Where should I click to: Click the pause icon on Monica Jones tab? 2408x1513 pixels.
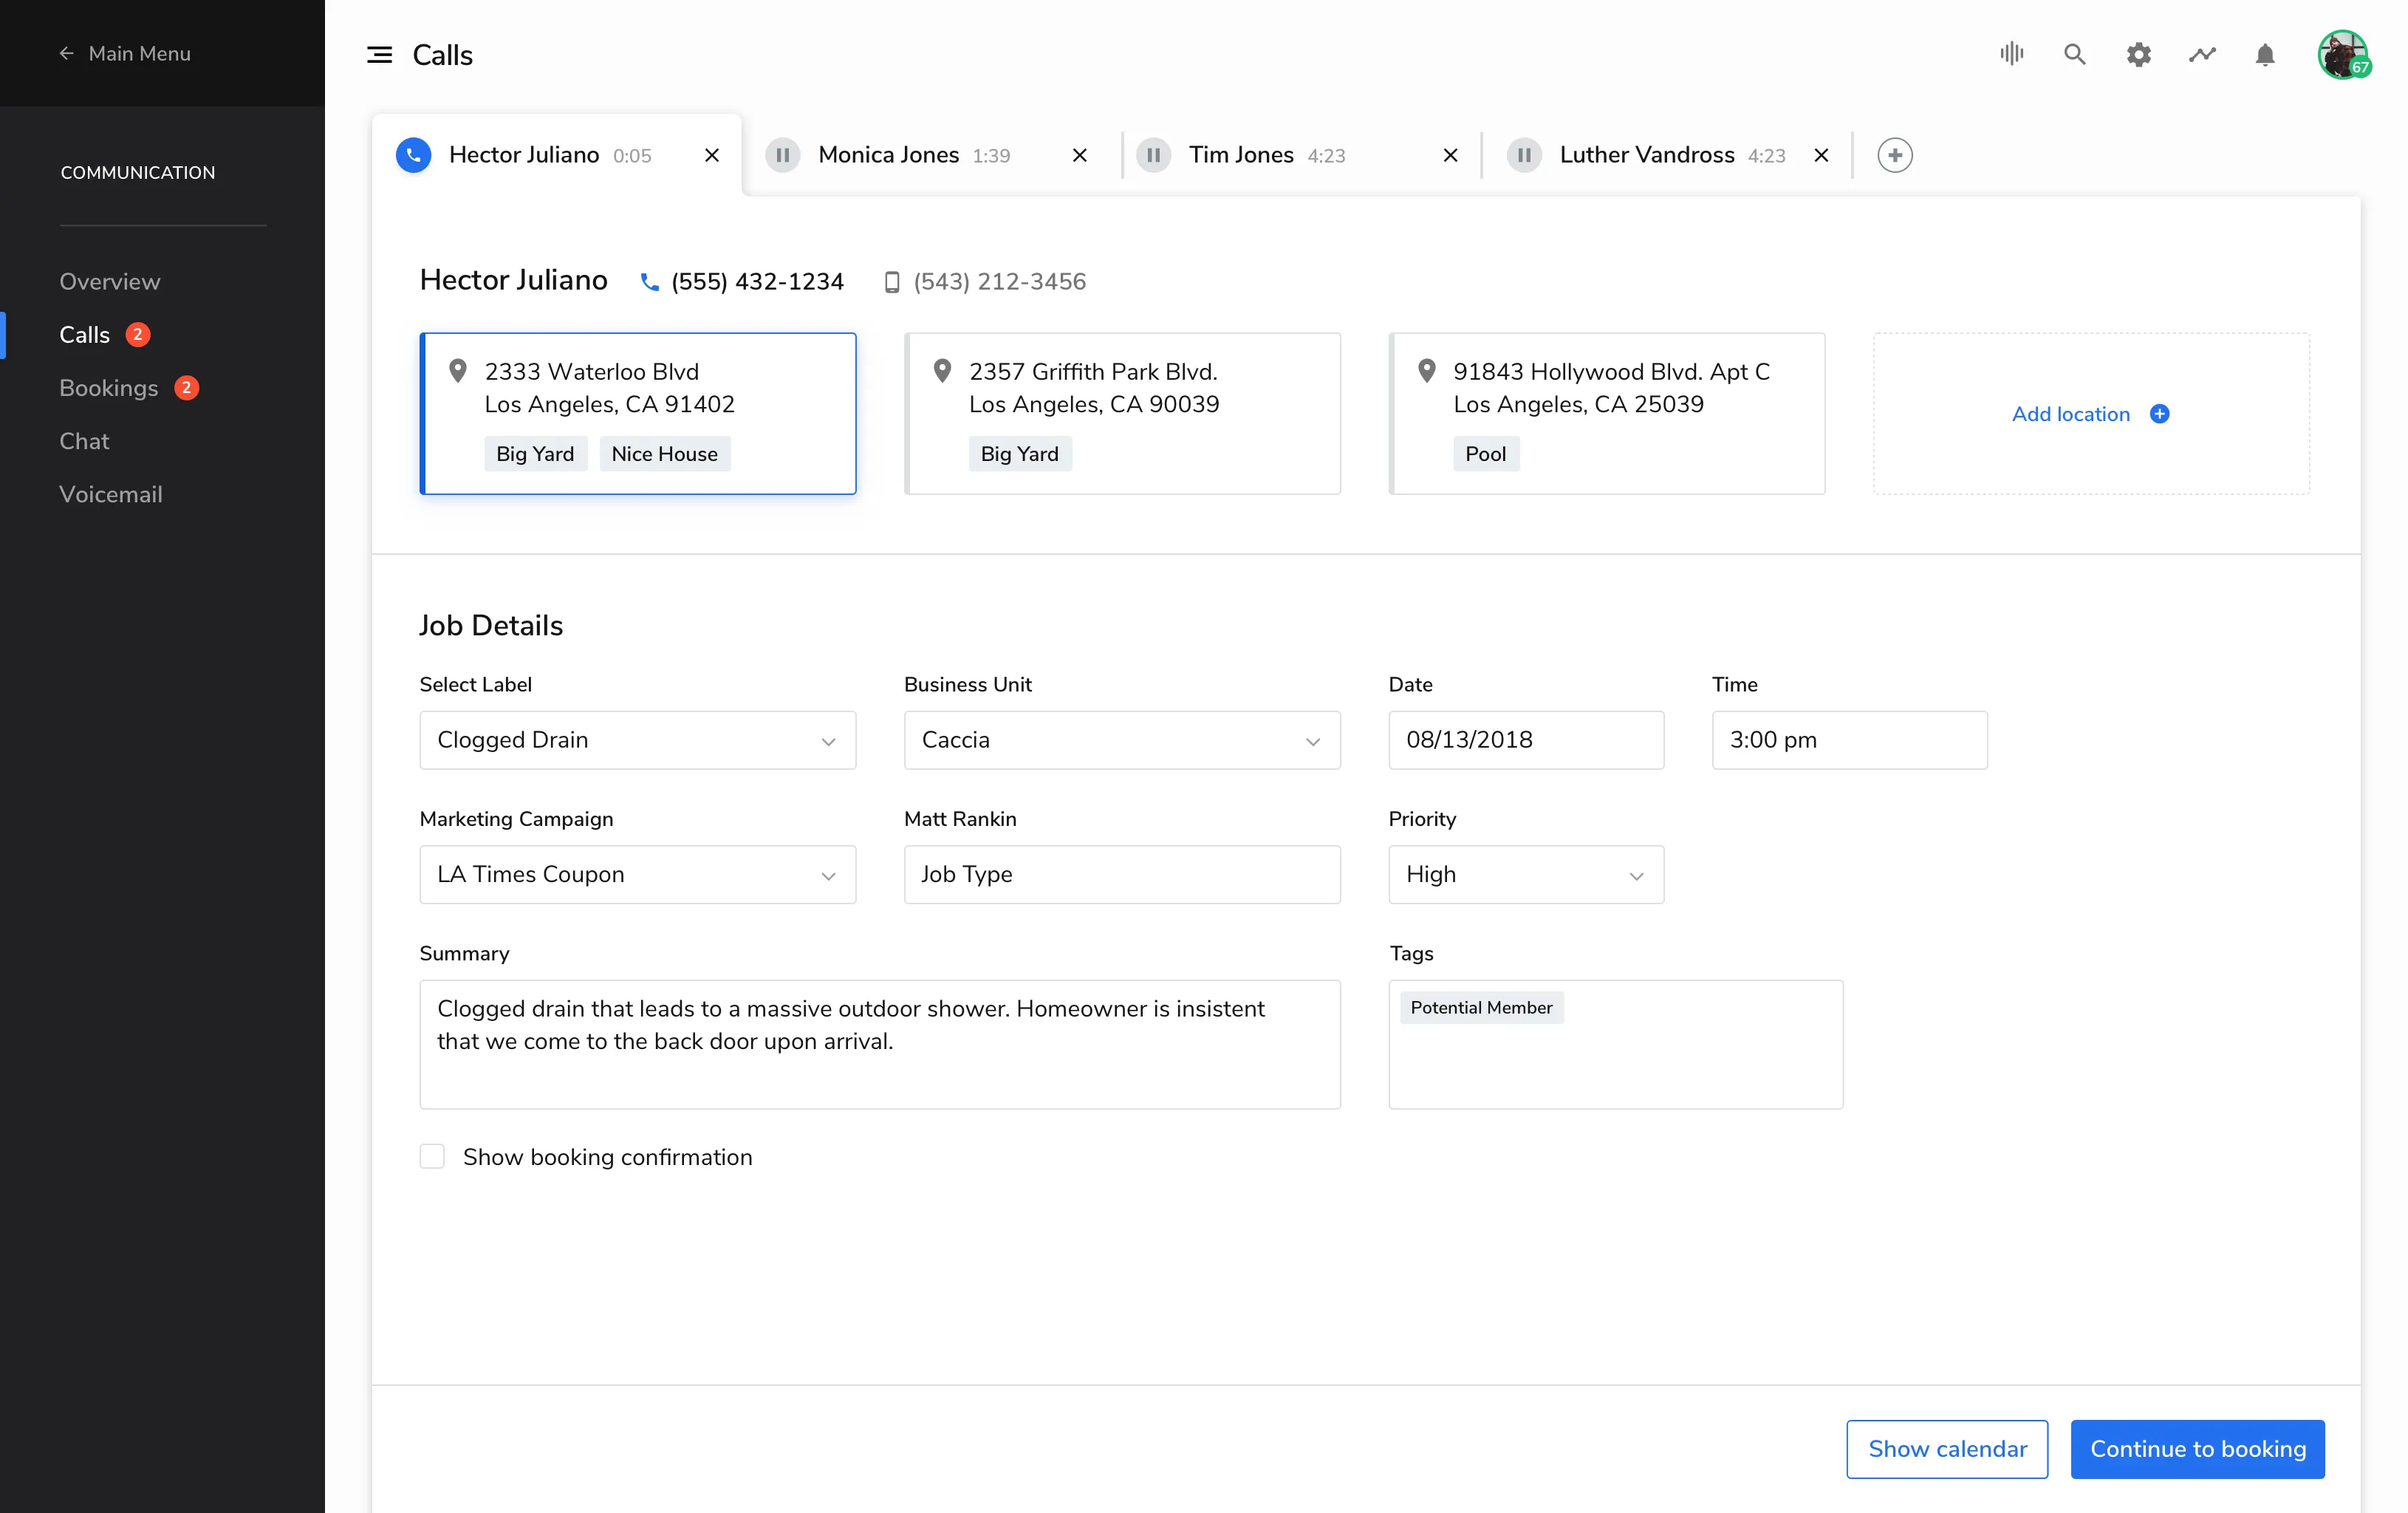(783, 155)
